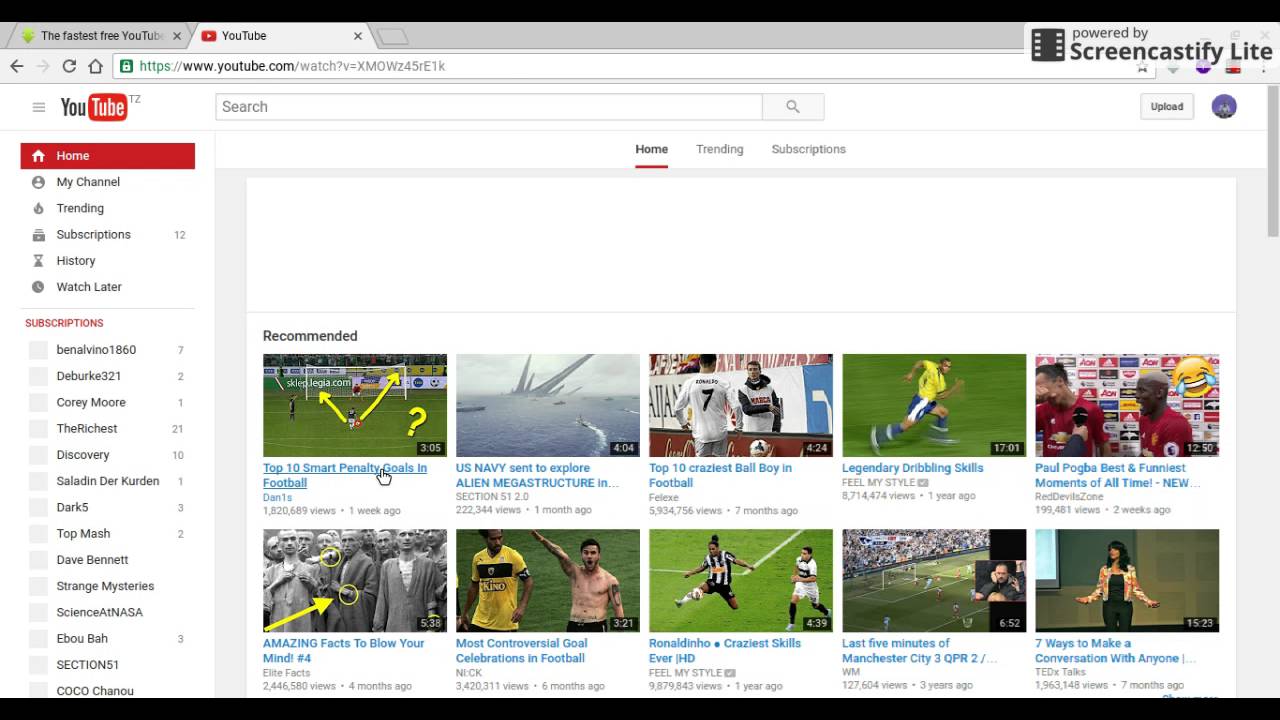Open Most Controversial Goal Celebrations title

[522, 651]
